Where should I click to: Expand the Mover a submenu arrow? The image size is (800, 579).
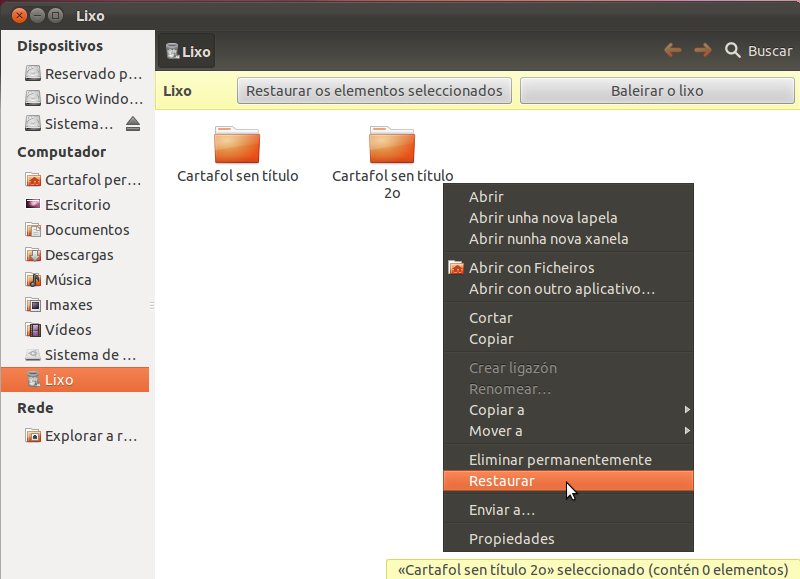687,431
